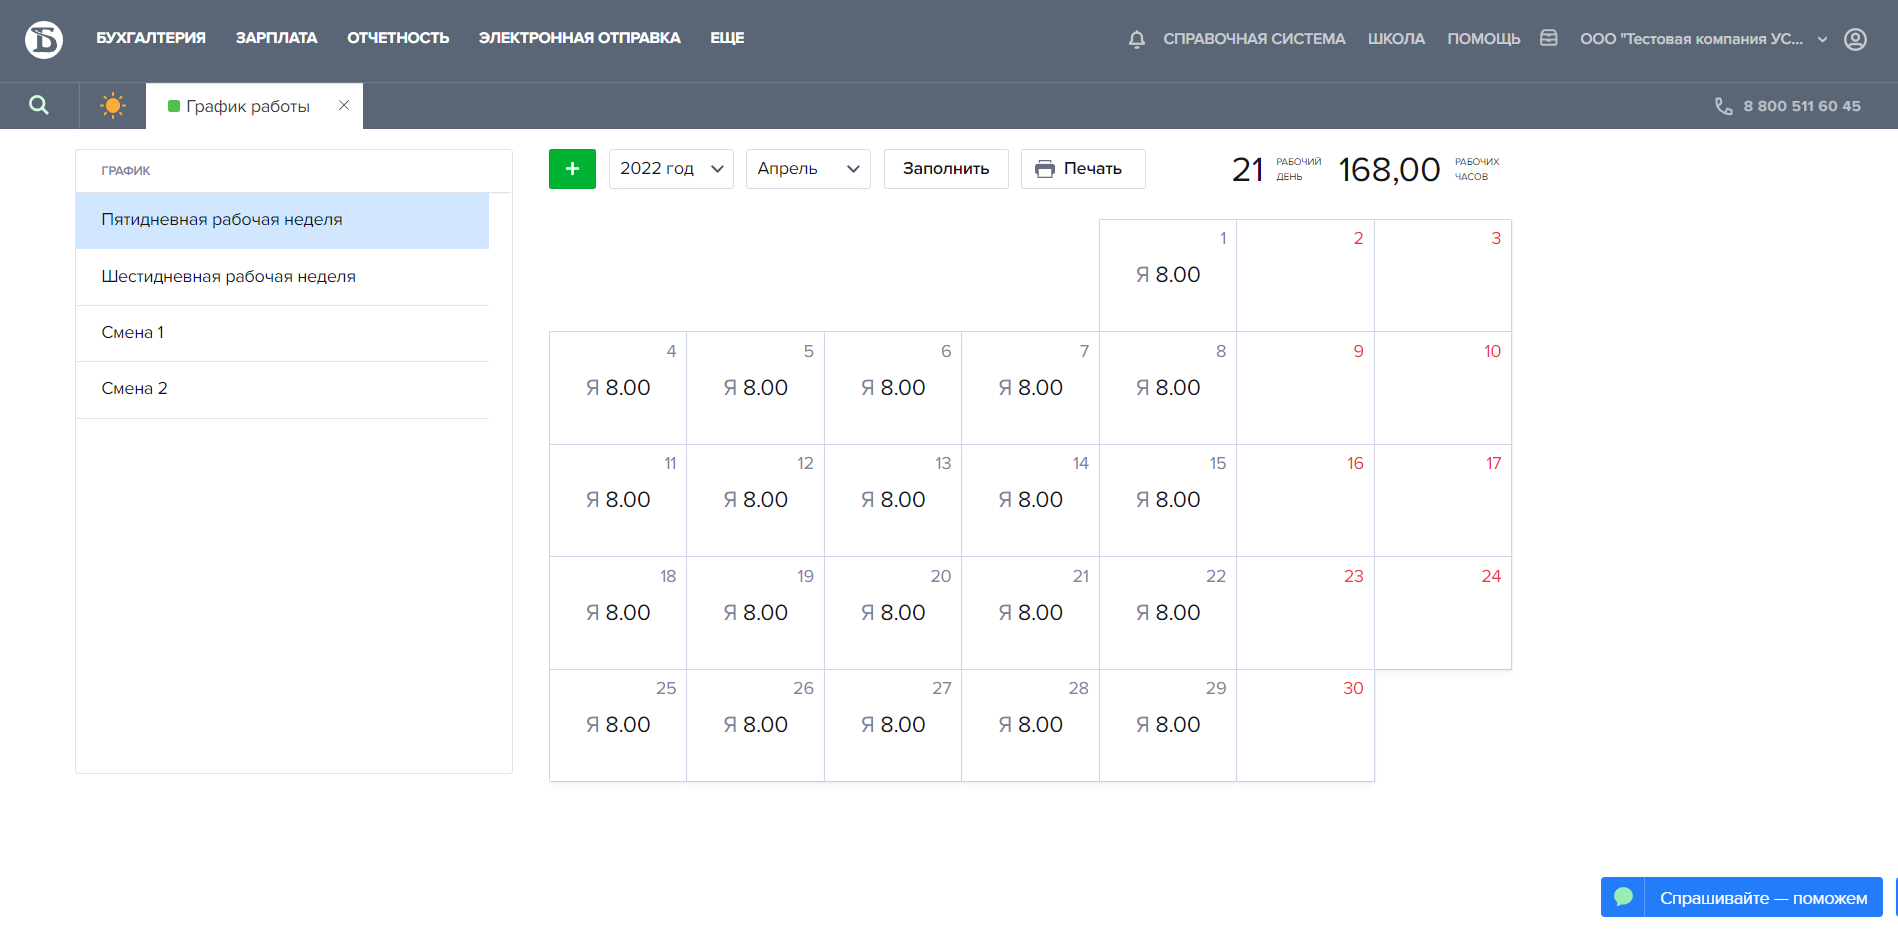Select weekend day 30 cell
The height and width of the screenshot is (939, 1898).
point(1305,726)
